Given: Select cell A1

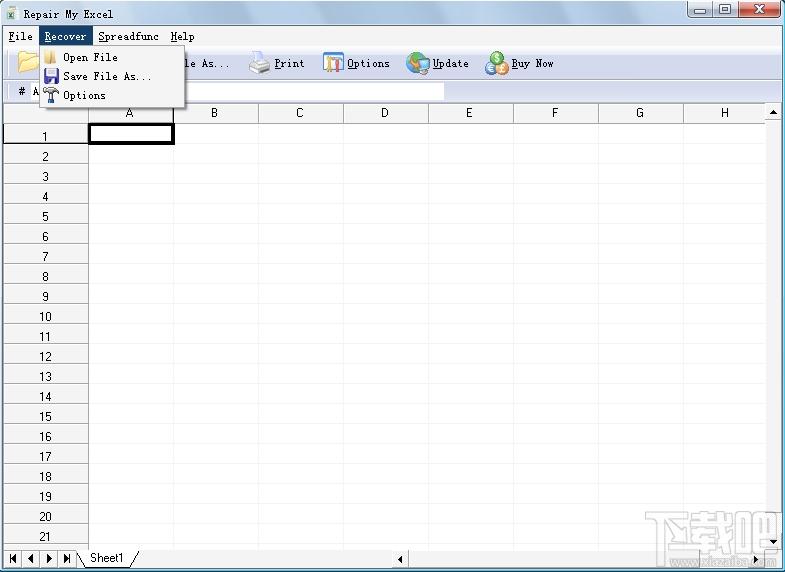Looking at the screenshot, I should pyautogui.click(x=131, y=134).
